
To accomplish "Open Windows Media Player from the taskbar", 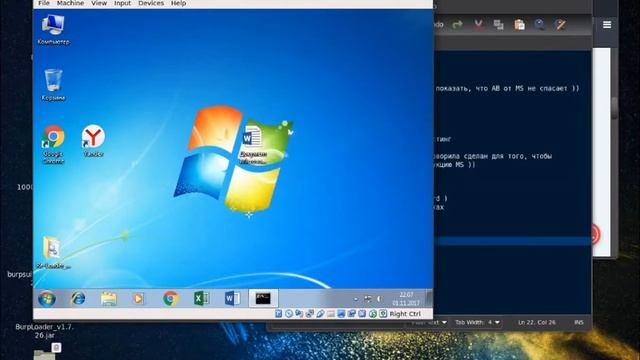I will 139,299.
